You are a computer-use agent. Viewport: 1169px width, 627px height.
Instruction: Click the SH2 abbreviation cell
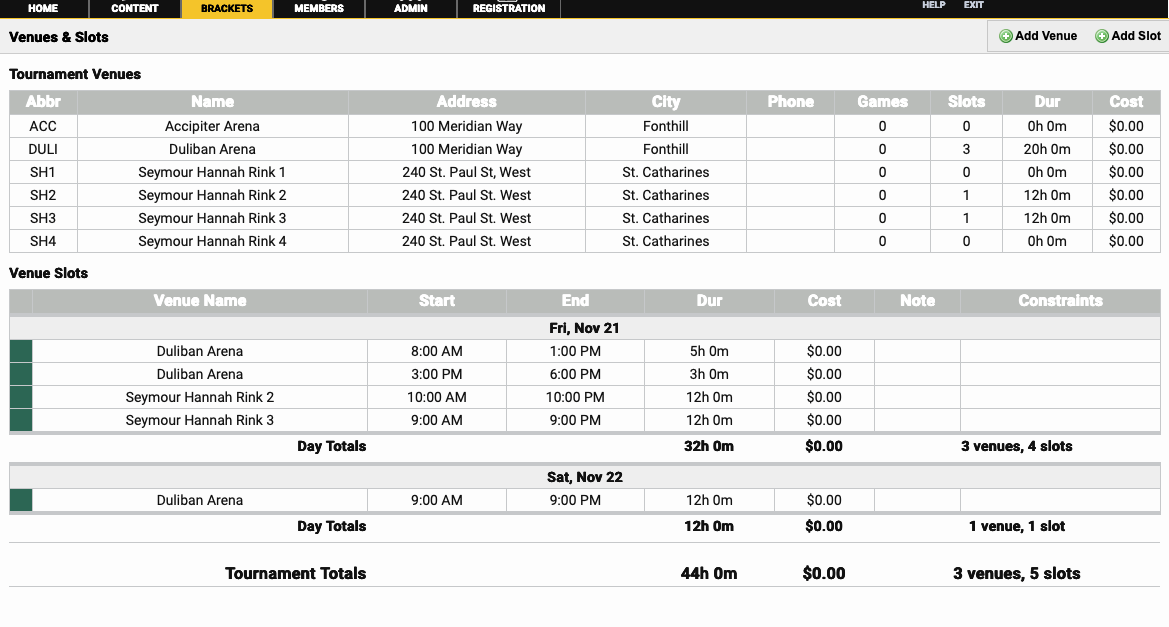click(43, 195)
